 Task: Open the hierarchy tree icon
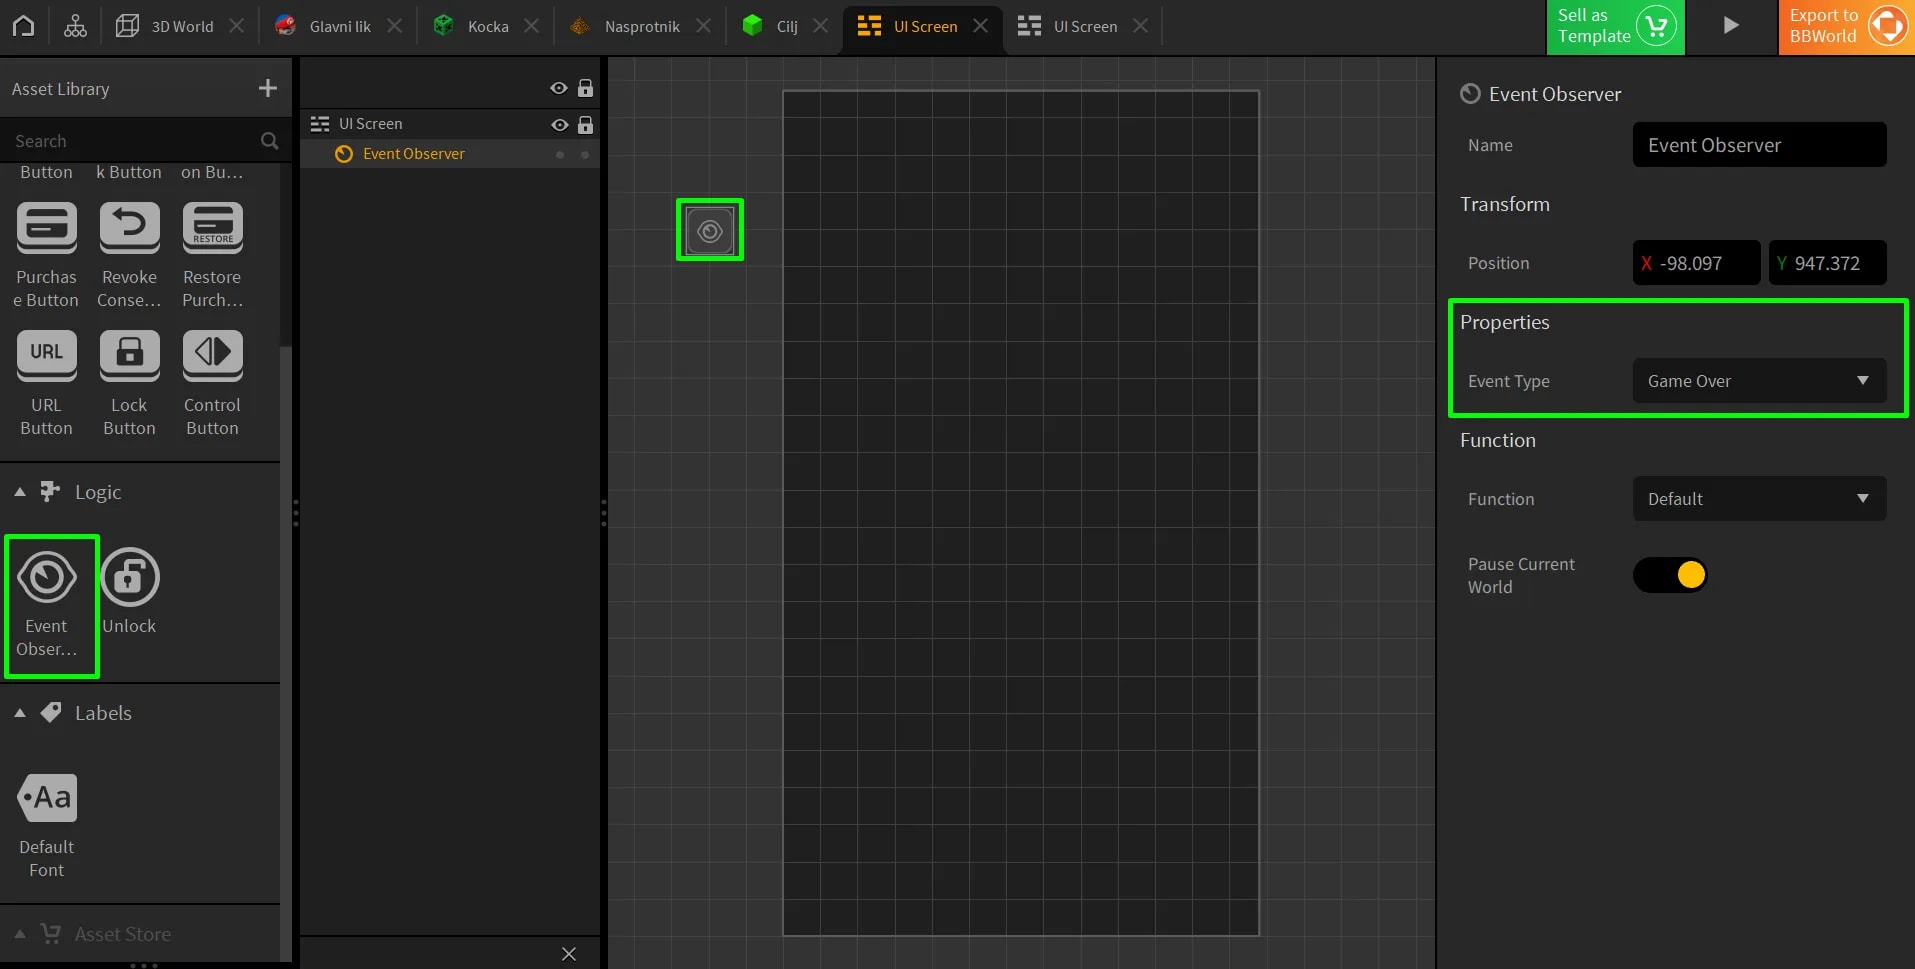coord(75,26)
